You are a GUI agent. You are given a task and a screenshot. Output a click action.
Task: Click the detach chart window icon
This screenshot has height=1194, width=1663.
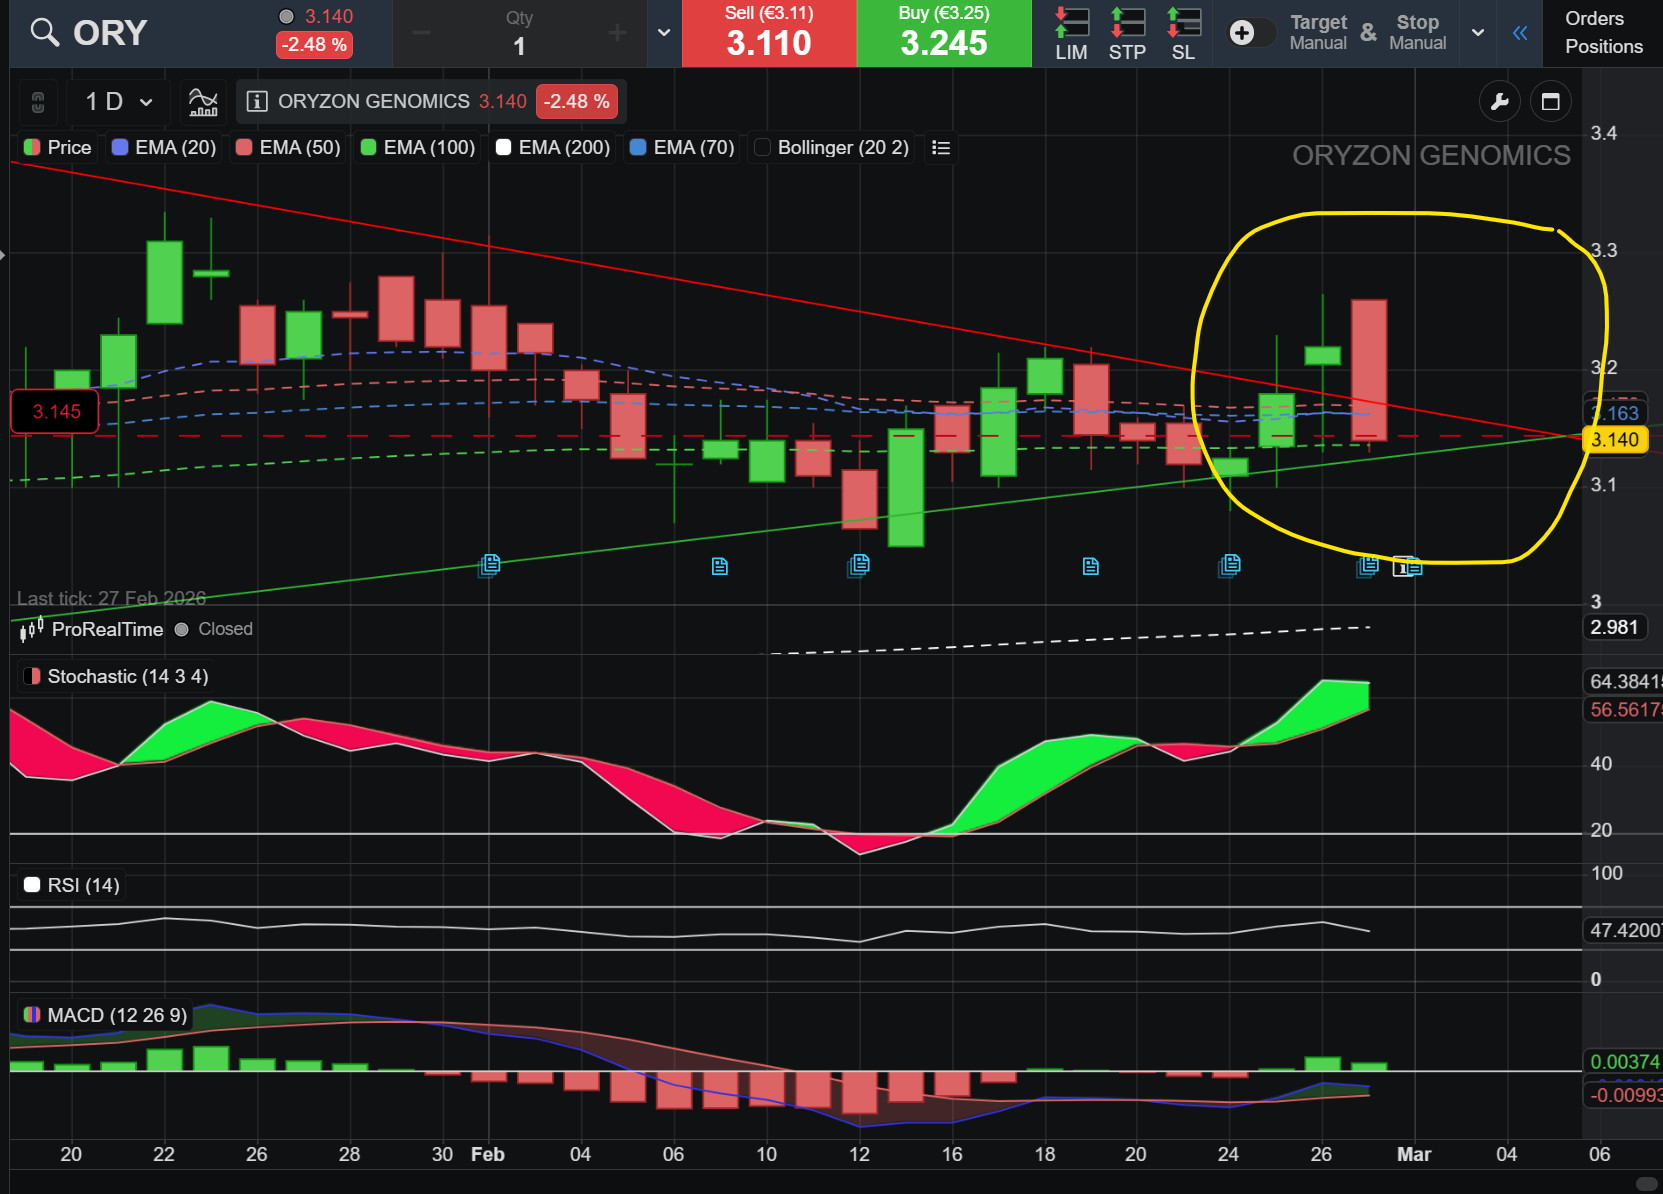click(1551, 101)
